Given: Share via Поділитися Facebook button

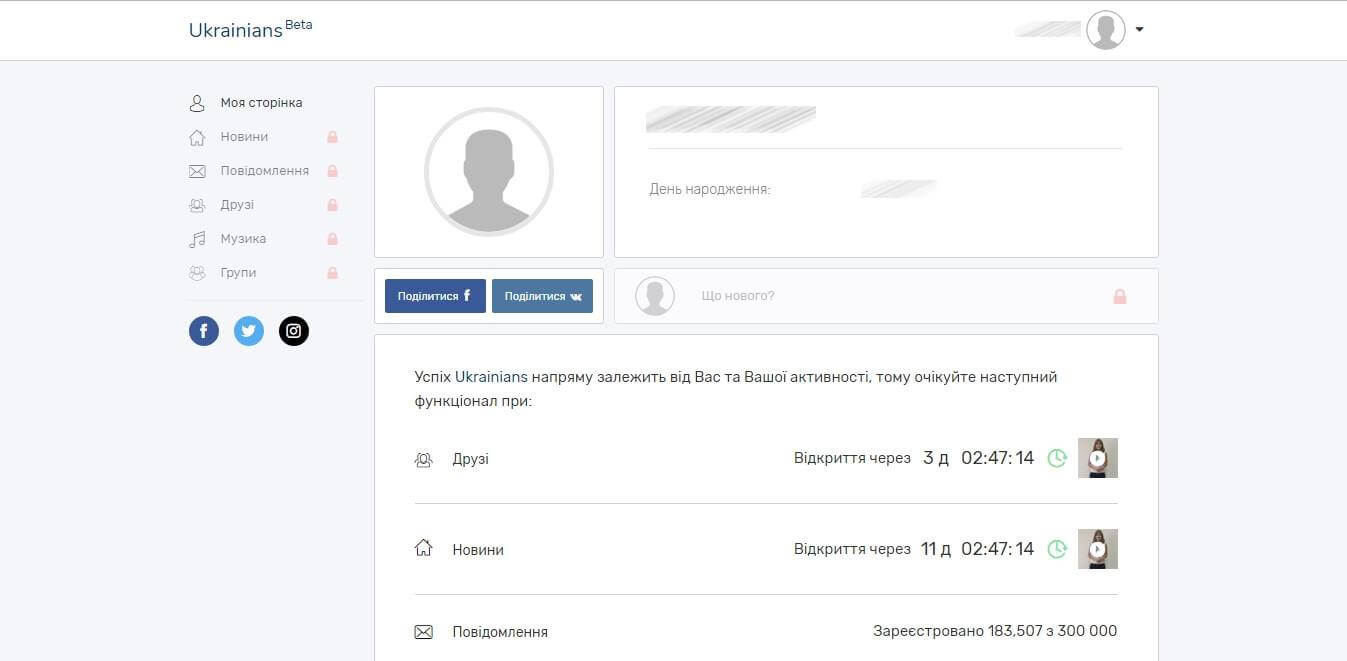Looking at the screenshot, I should point(435,296).
